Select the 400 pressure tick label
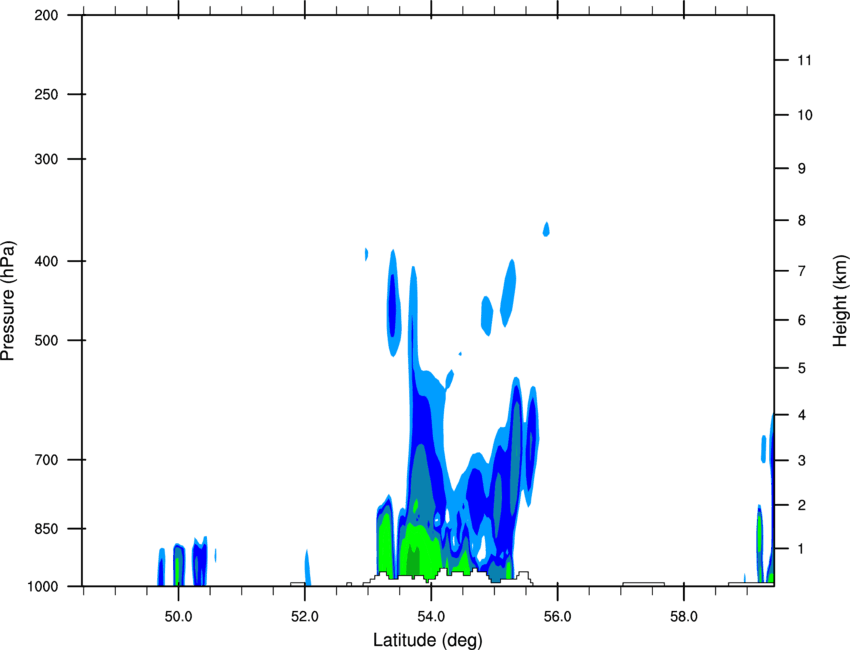850x650 pixels. (x=46, y=261)
